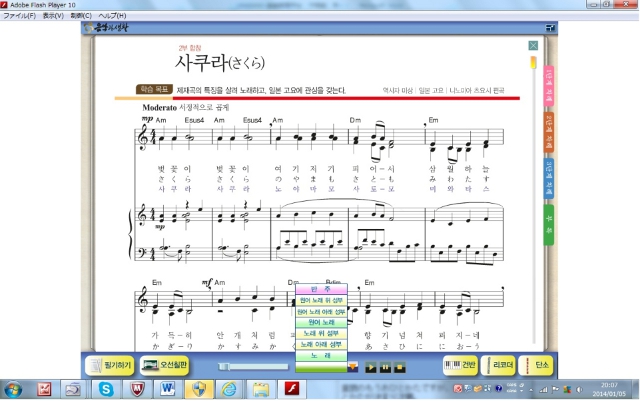Click the 건반 keyboard button
Viewport: 640px width, 406px height.
pyautogui.click(x=460, y=365)
